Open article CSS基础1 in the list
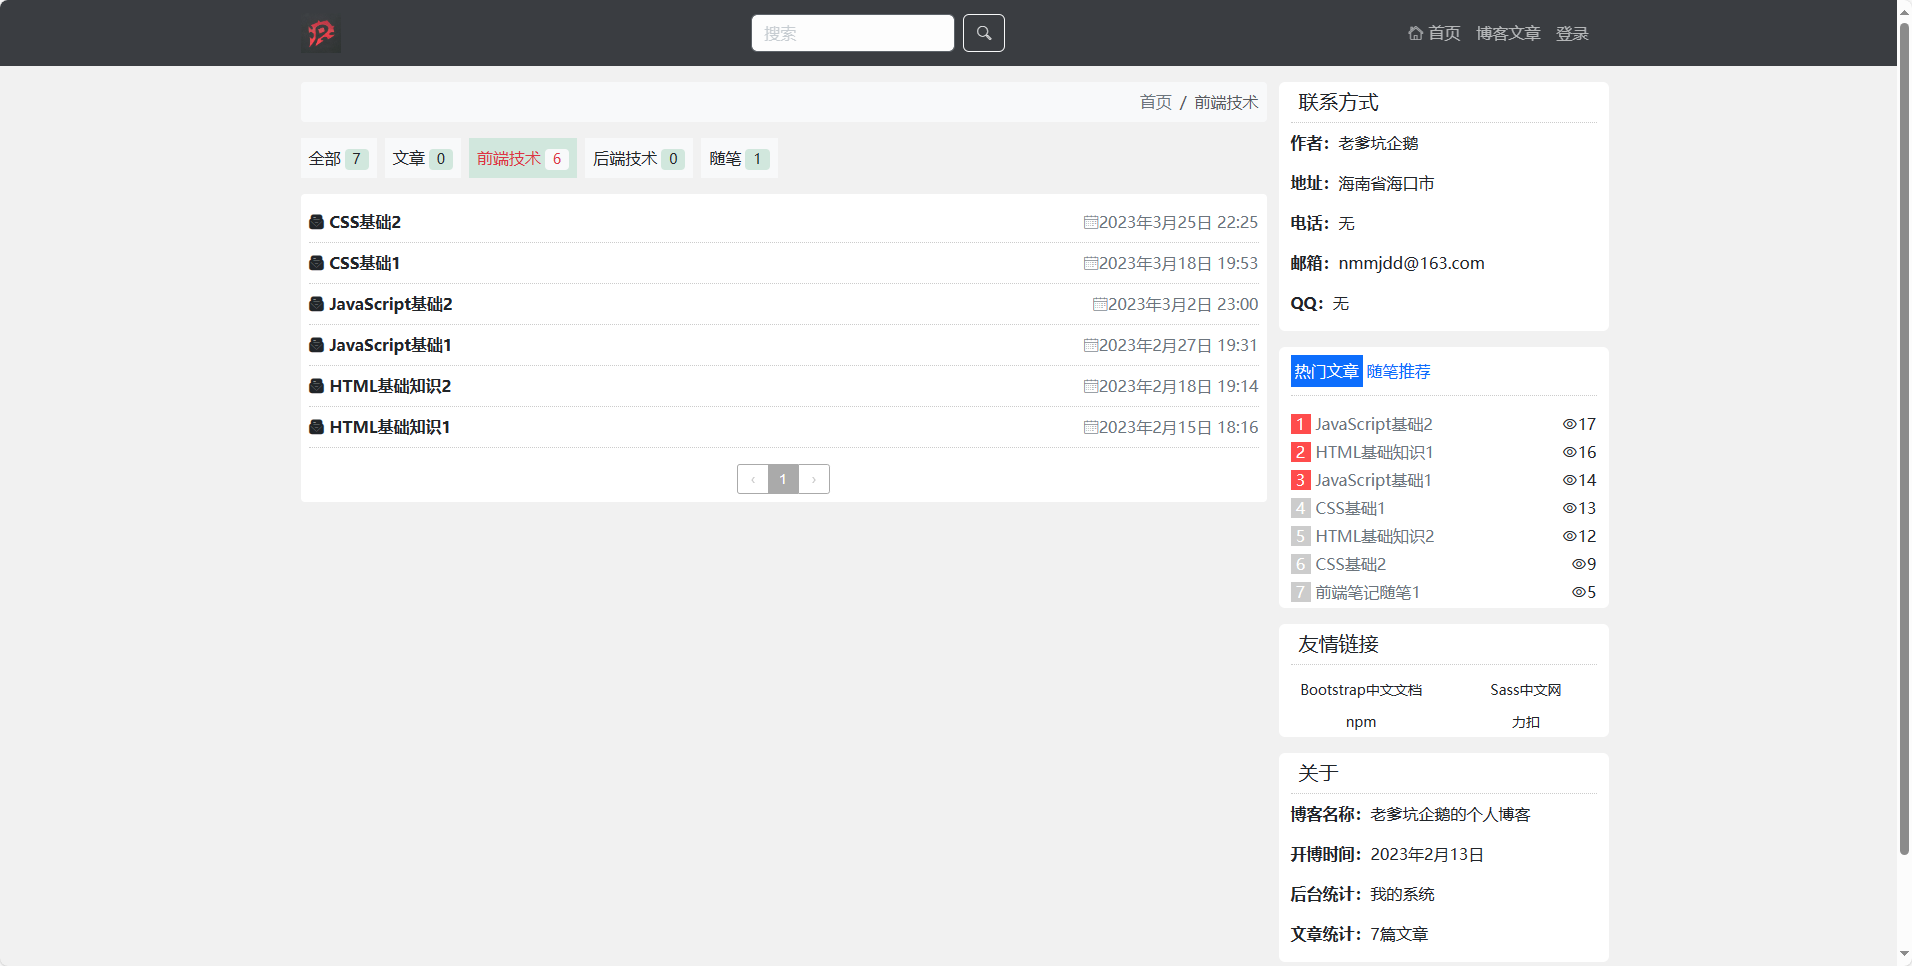Image resolution: width=1912 pixels, height=966 pixels. 365,263
